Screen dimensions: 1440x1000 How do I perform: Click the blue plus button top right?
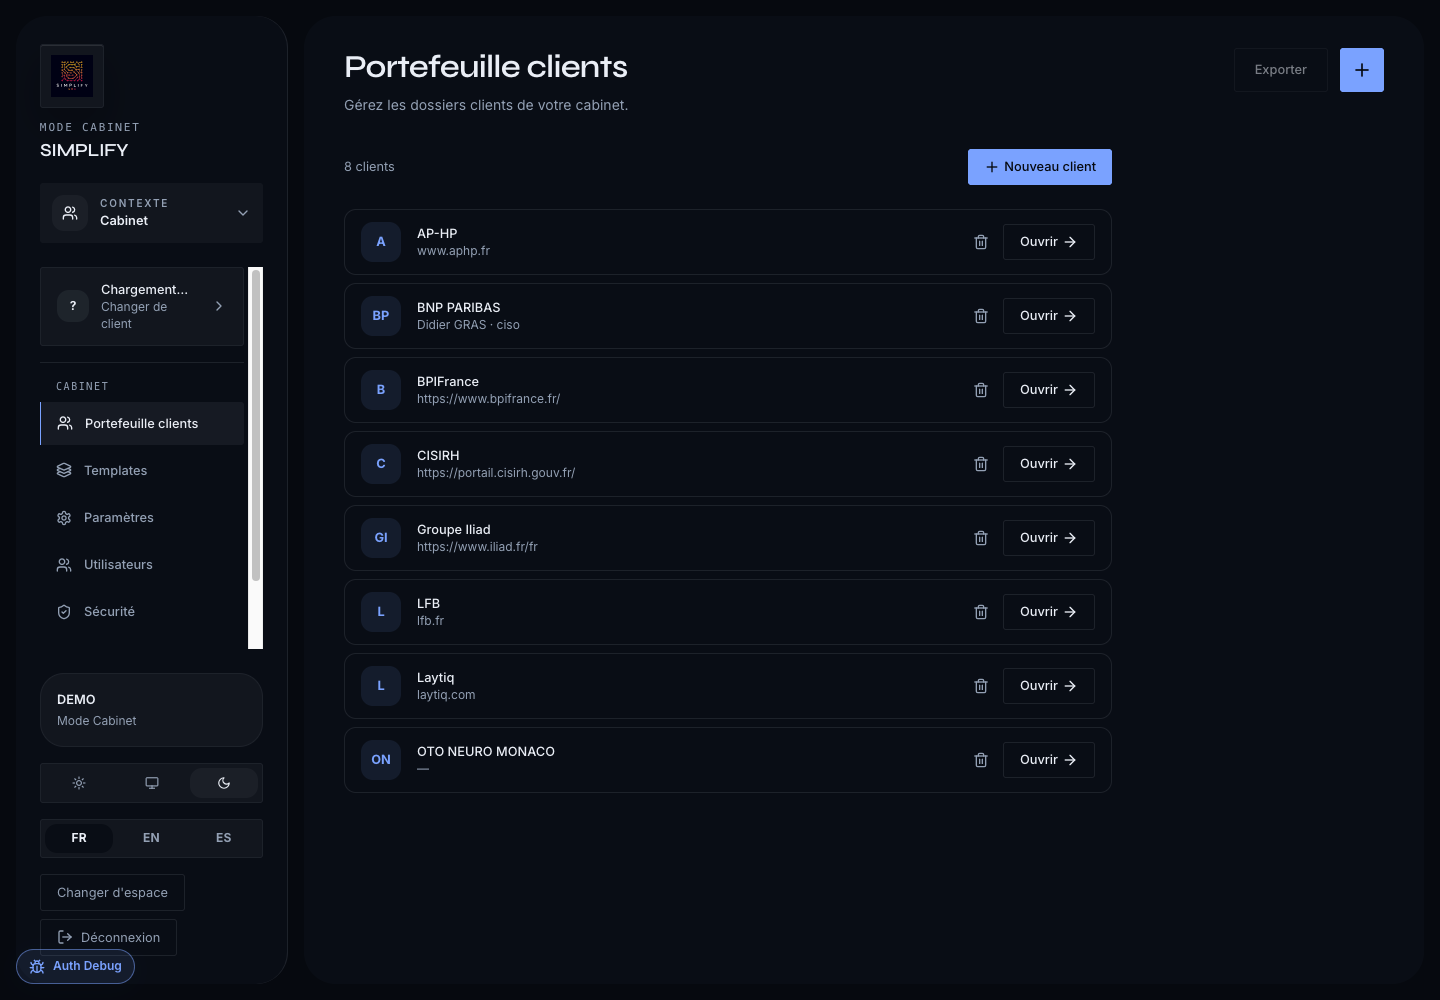click(x=1362, y=70)
